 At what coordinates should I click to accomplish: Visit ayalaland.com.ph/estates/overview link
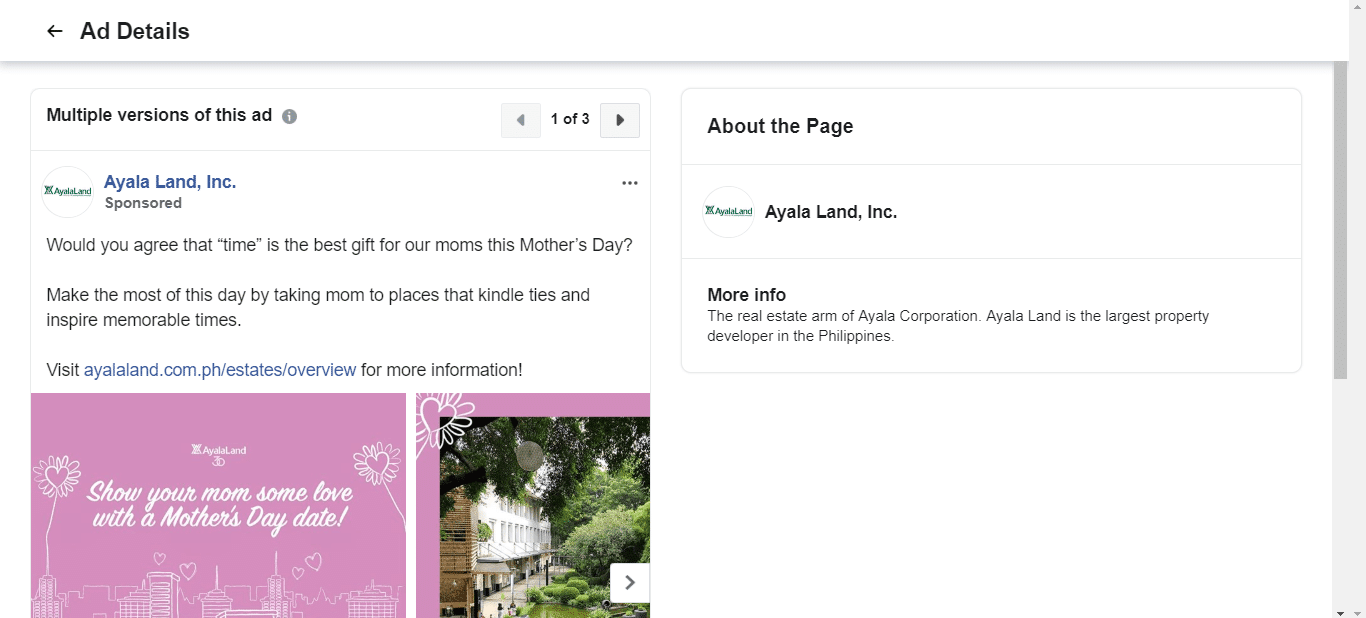tap(220, 370)
